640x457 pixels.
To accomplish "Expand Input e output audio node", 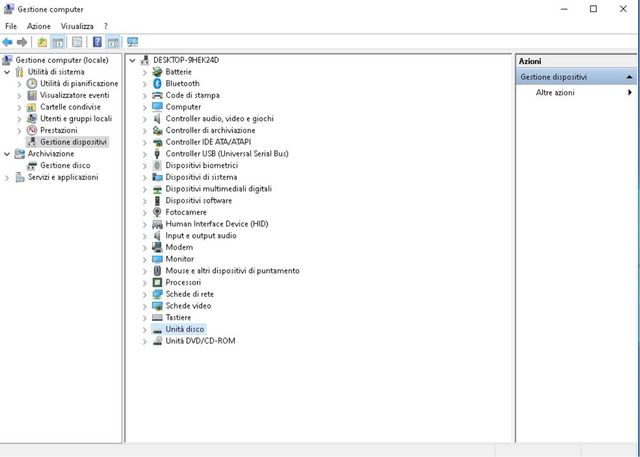I will pos(144,236).
